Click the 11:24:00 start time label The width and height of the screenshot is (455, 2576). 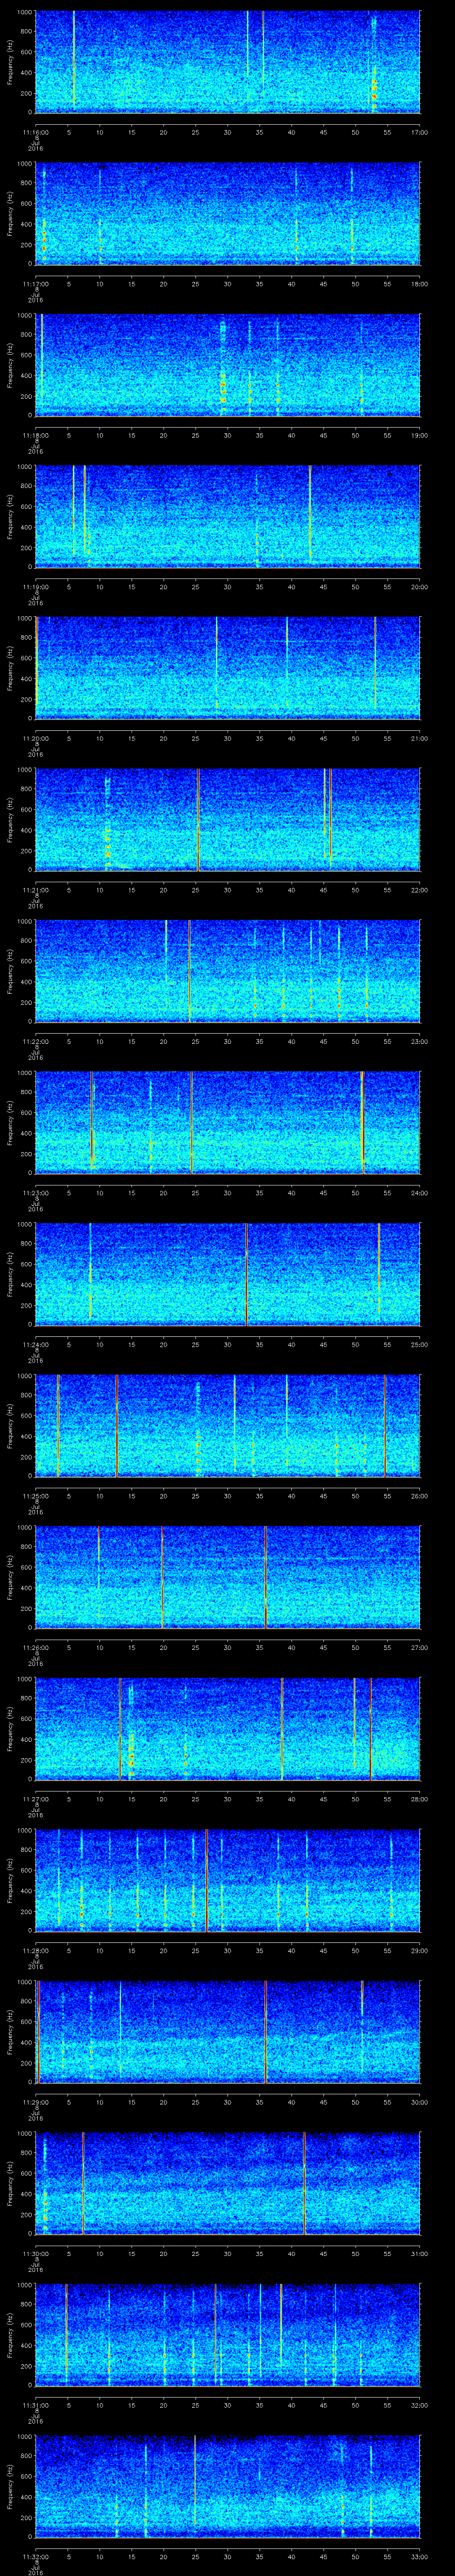pyautogui.click(x=36, y=1344)
